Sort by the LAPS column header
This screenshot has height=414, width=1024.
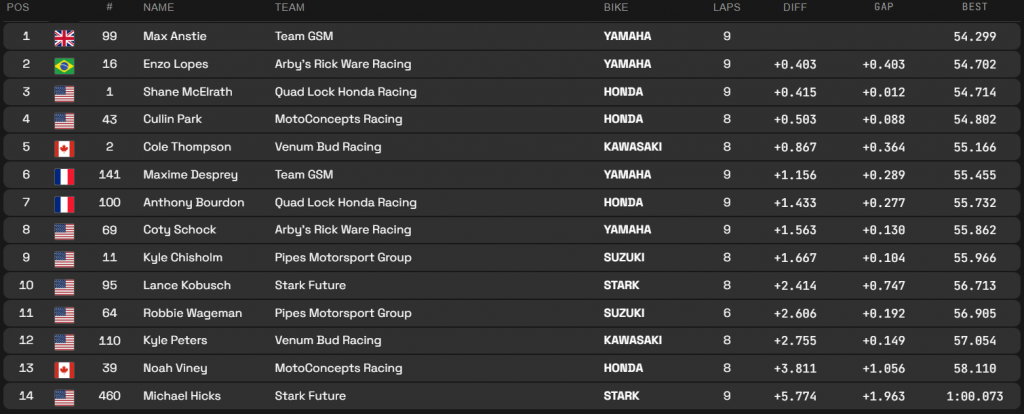(x=726, y=8)
